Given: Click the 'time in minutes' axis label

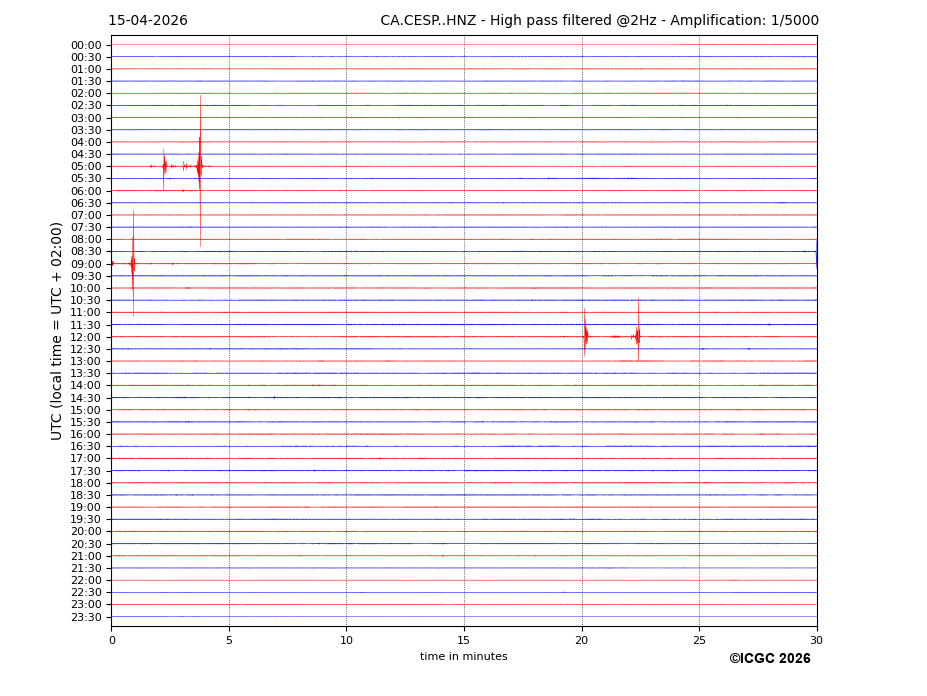Looking at the screenshot, I should point(463,657).
